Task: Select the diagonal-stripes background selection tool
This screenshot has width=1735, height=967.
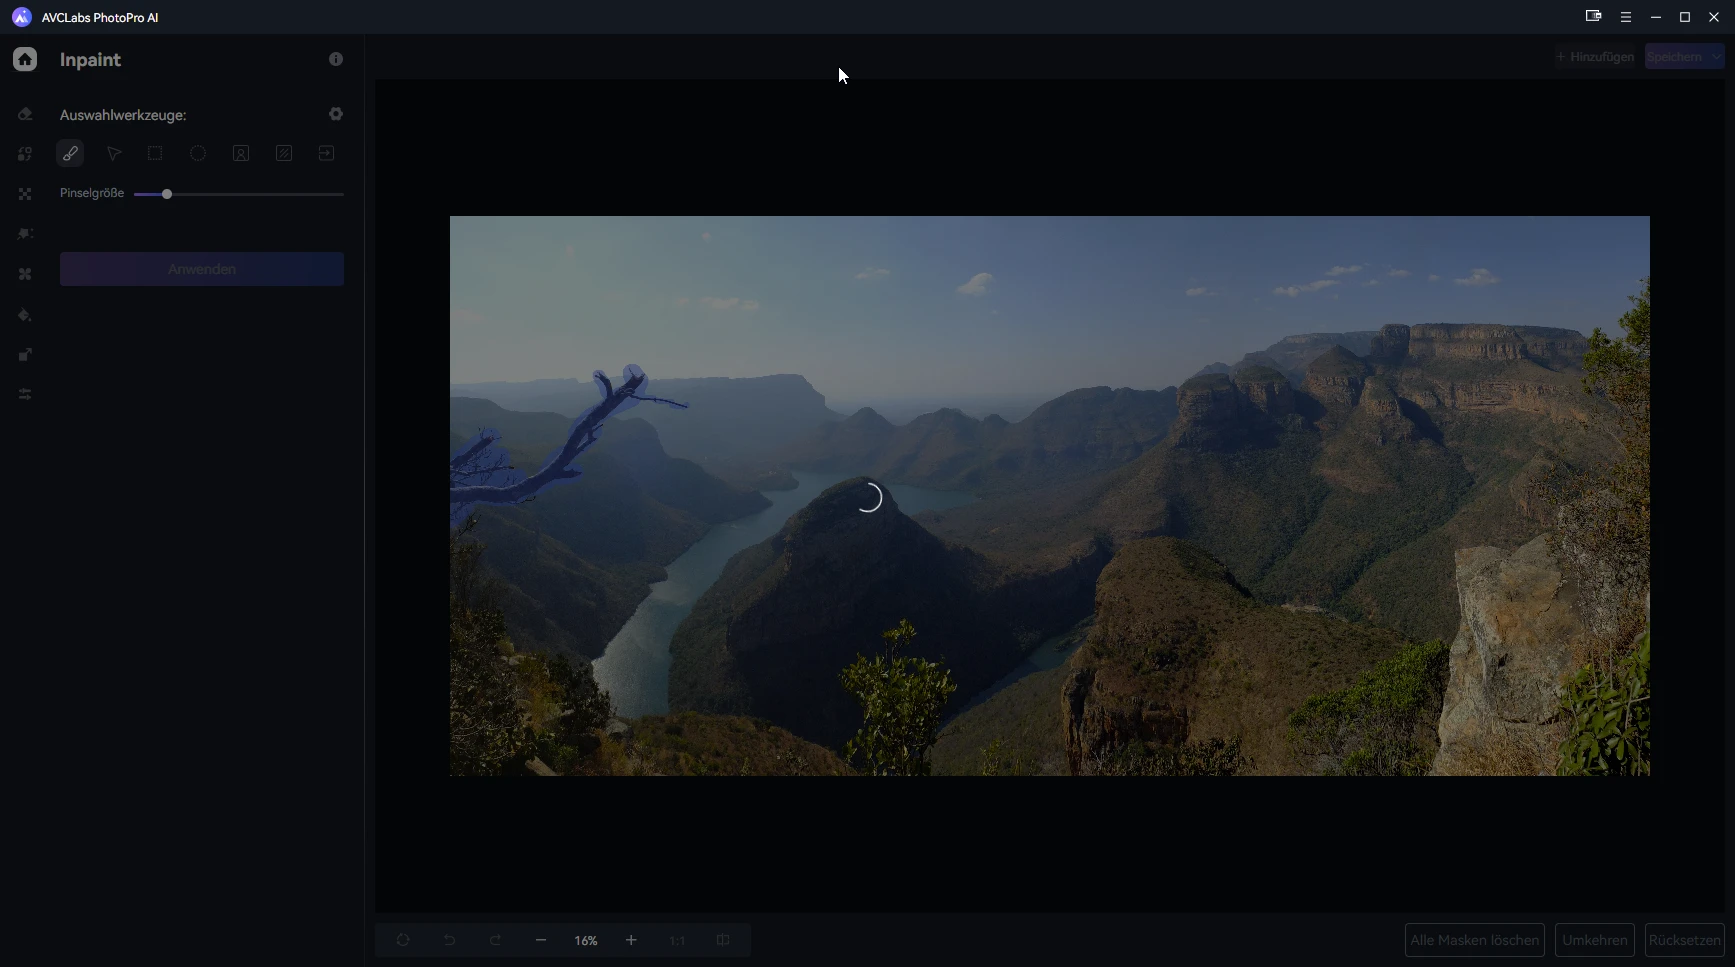Action: 284,154
